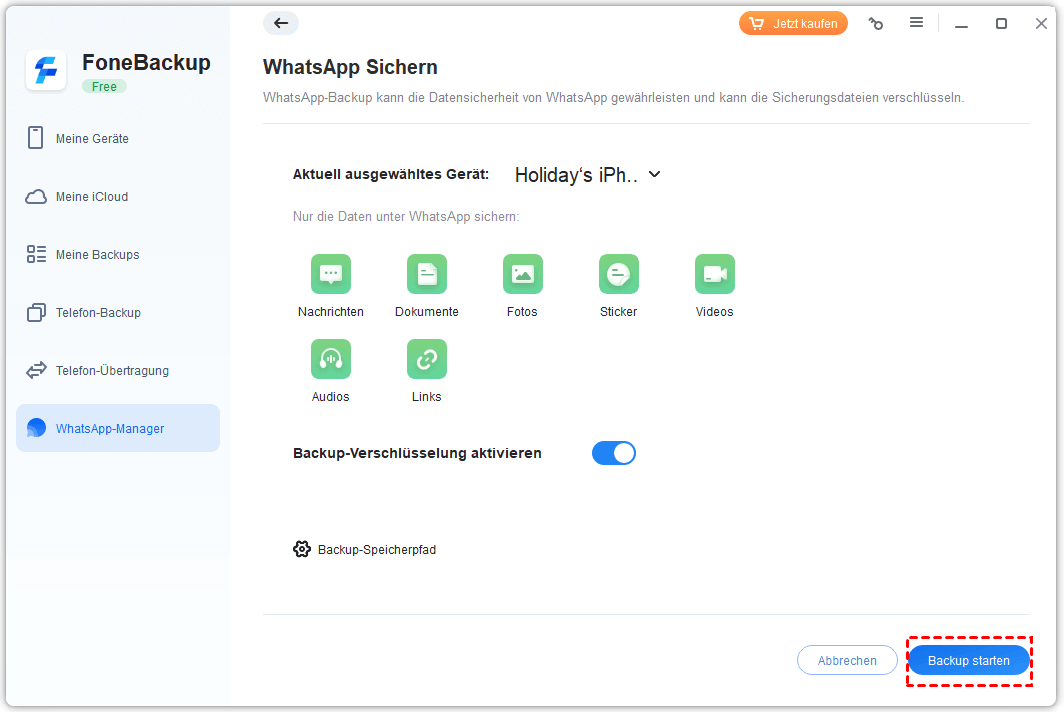Click the back arrow button
The height and width of the screenshot is (712, 1064).
pyautogui.click(x=281, y=23)
